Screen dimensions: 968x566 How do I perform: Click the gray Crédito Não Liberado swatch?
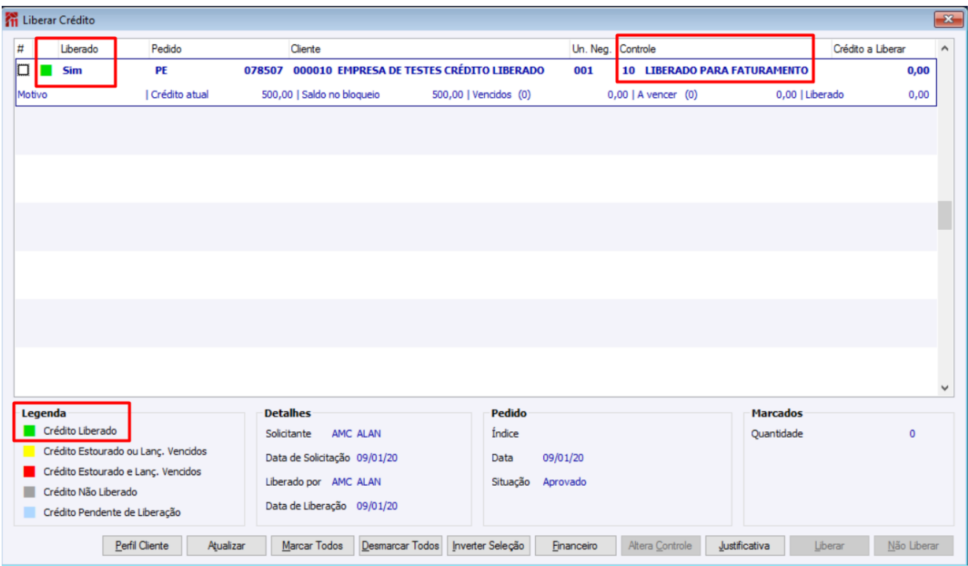[29, 492]
